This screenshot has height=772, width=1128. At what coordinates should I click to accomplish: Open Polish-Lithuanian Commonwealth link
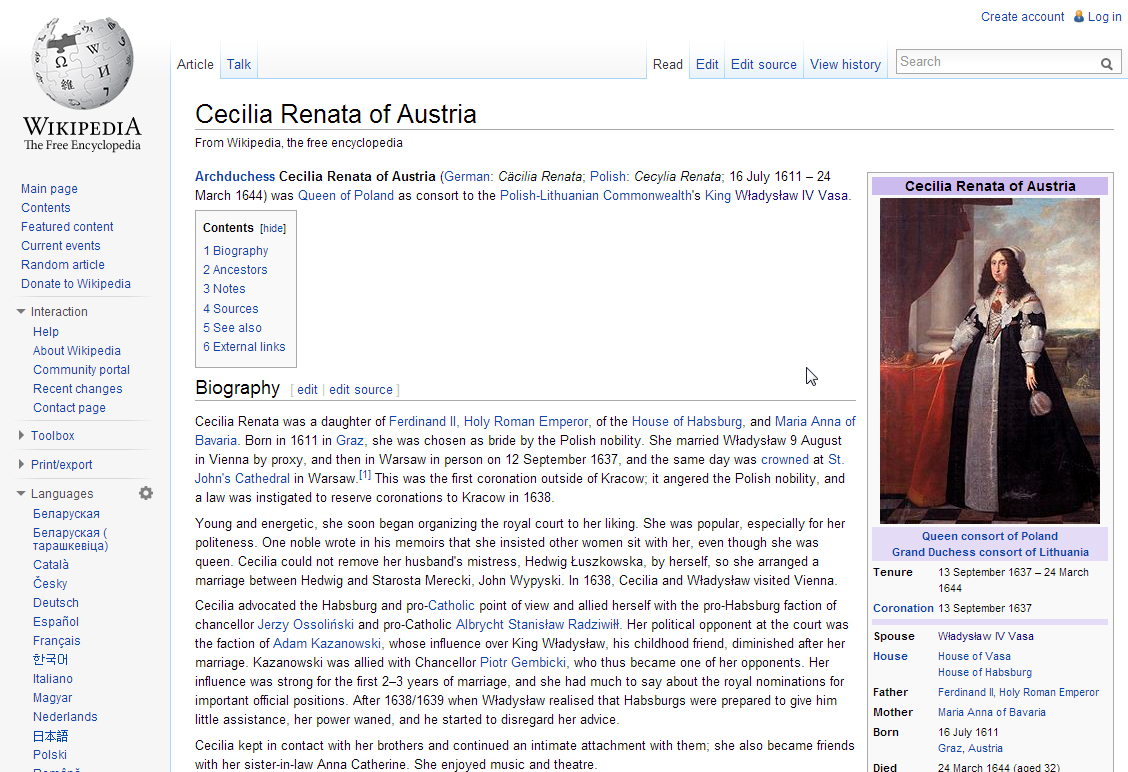(596, 196)
